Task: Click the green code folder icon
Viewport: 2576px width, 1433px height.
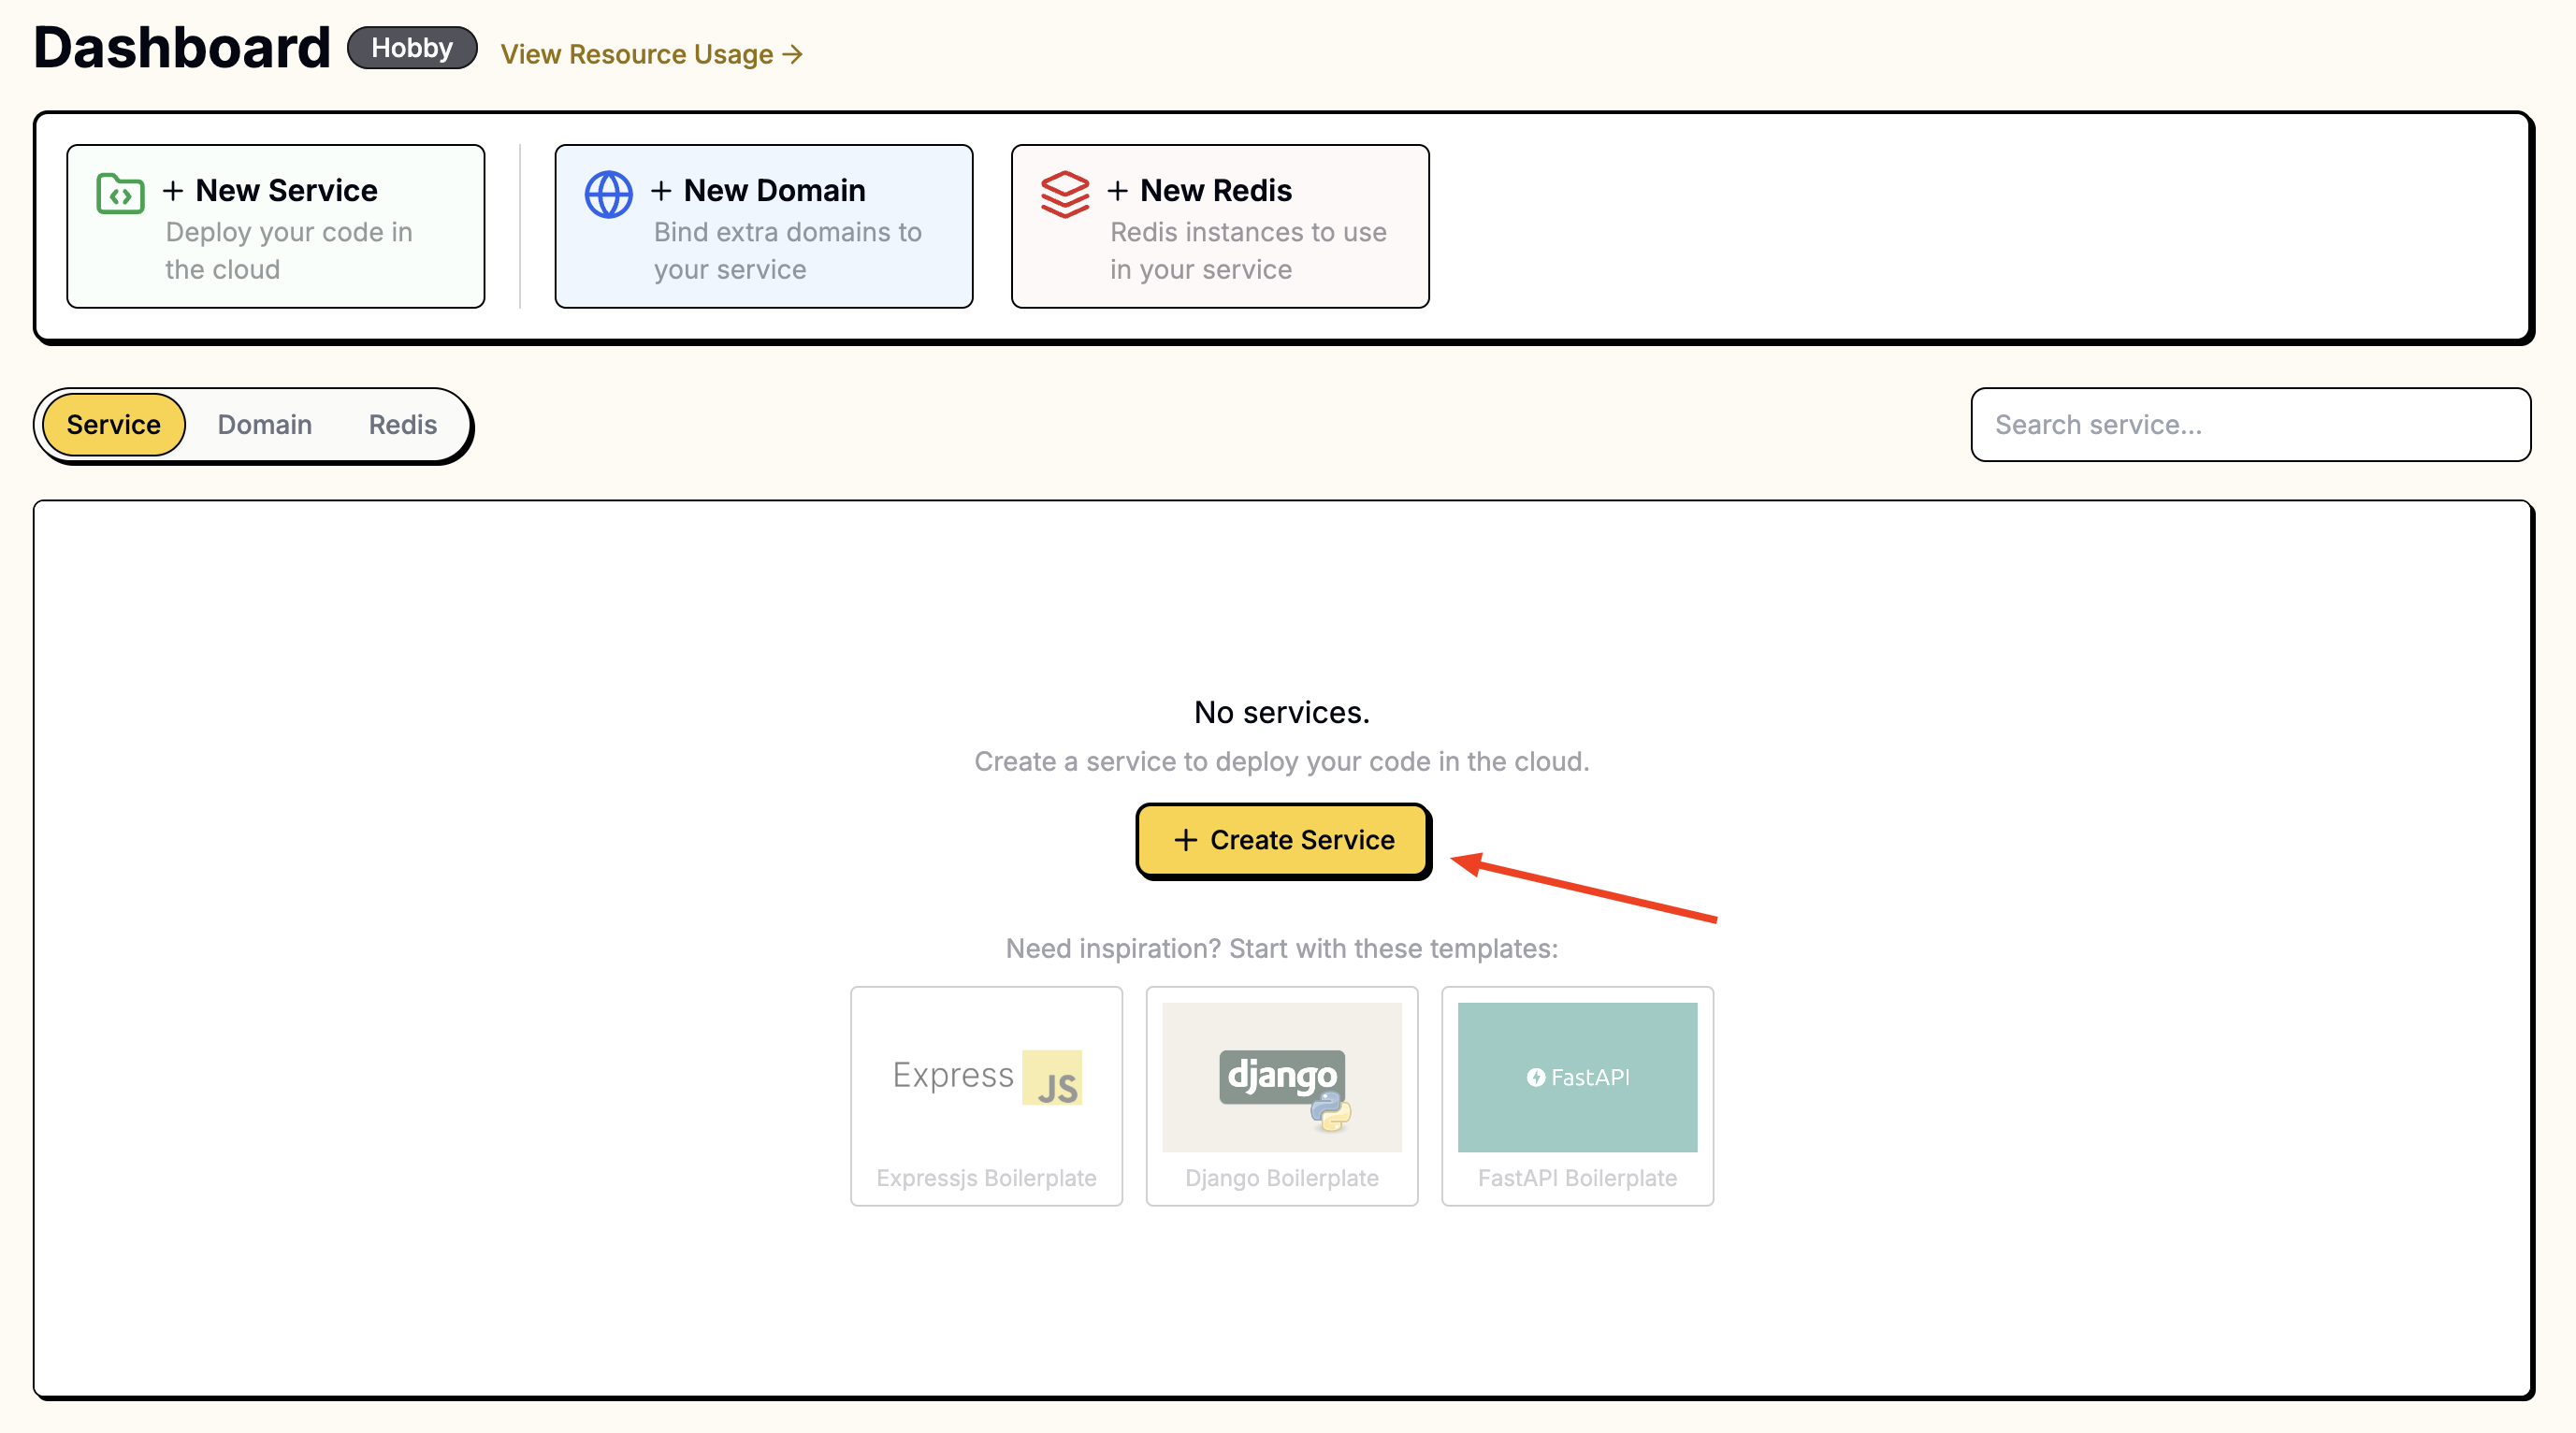Action: point(120,194)
